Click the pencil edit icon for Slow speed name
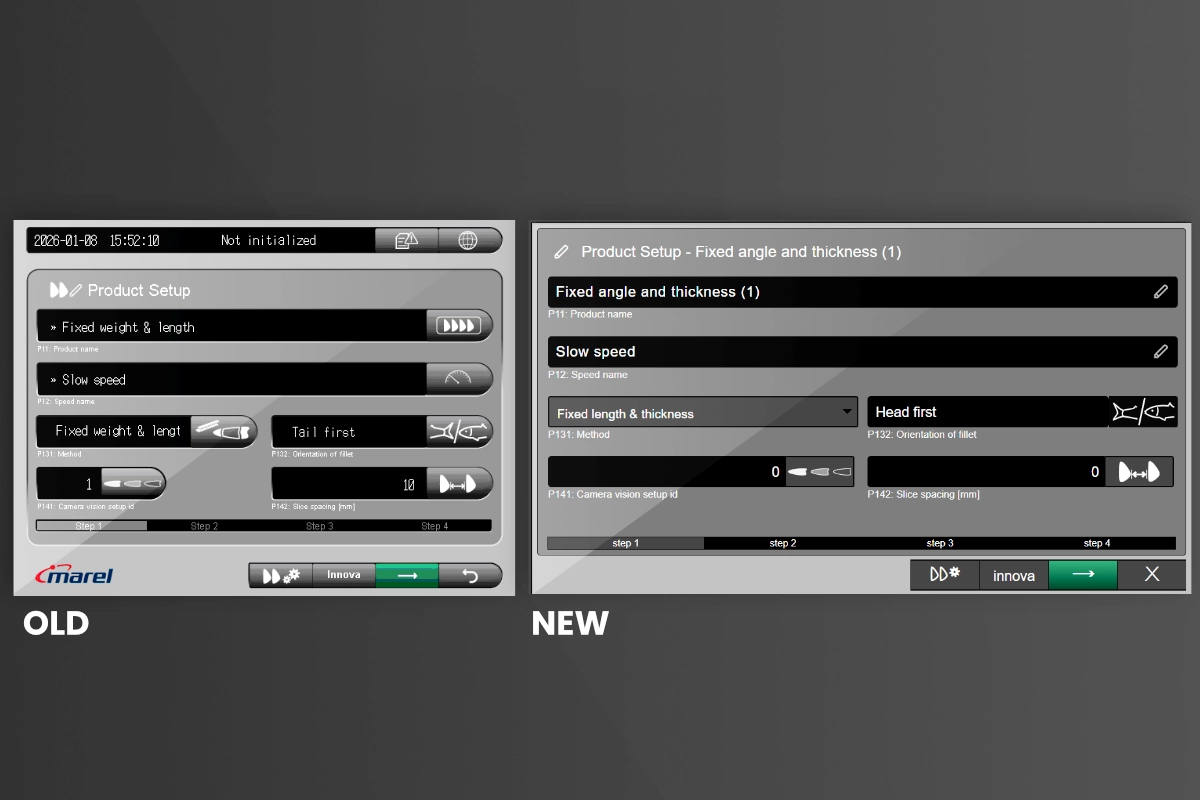Viewport: 1200px width, 800px height. pos(1160,352)
